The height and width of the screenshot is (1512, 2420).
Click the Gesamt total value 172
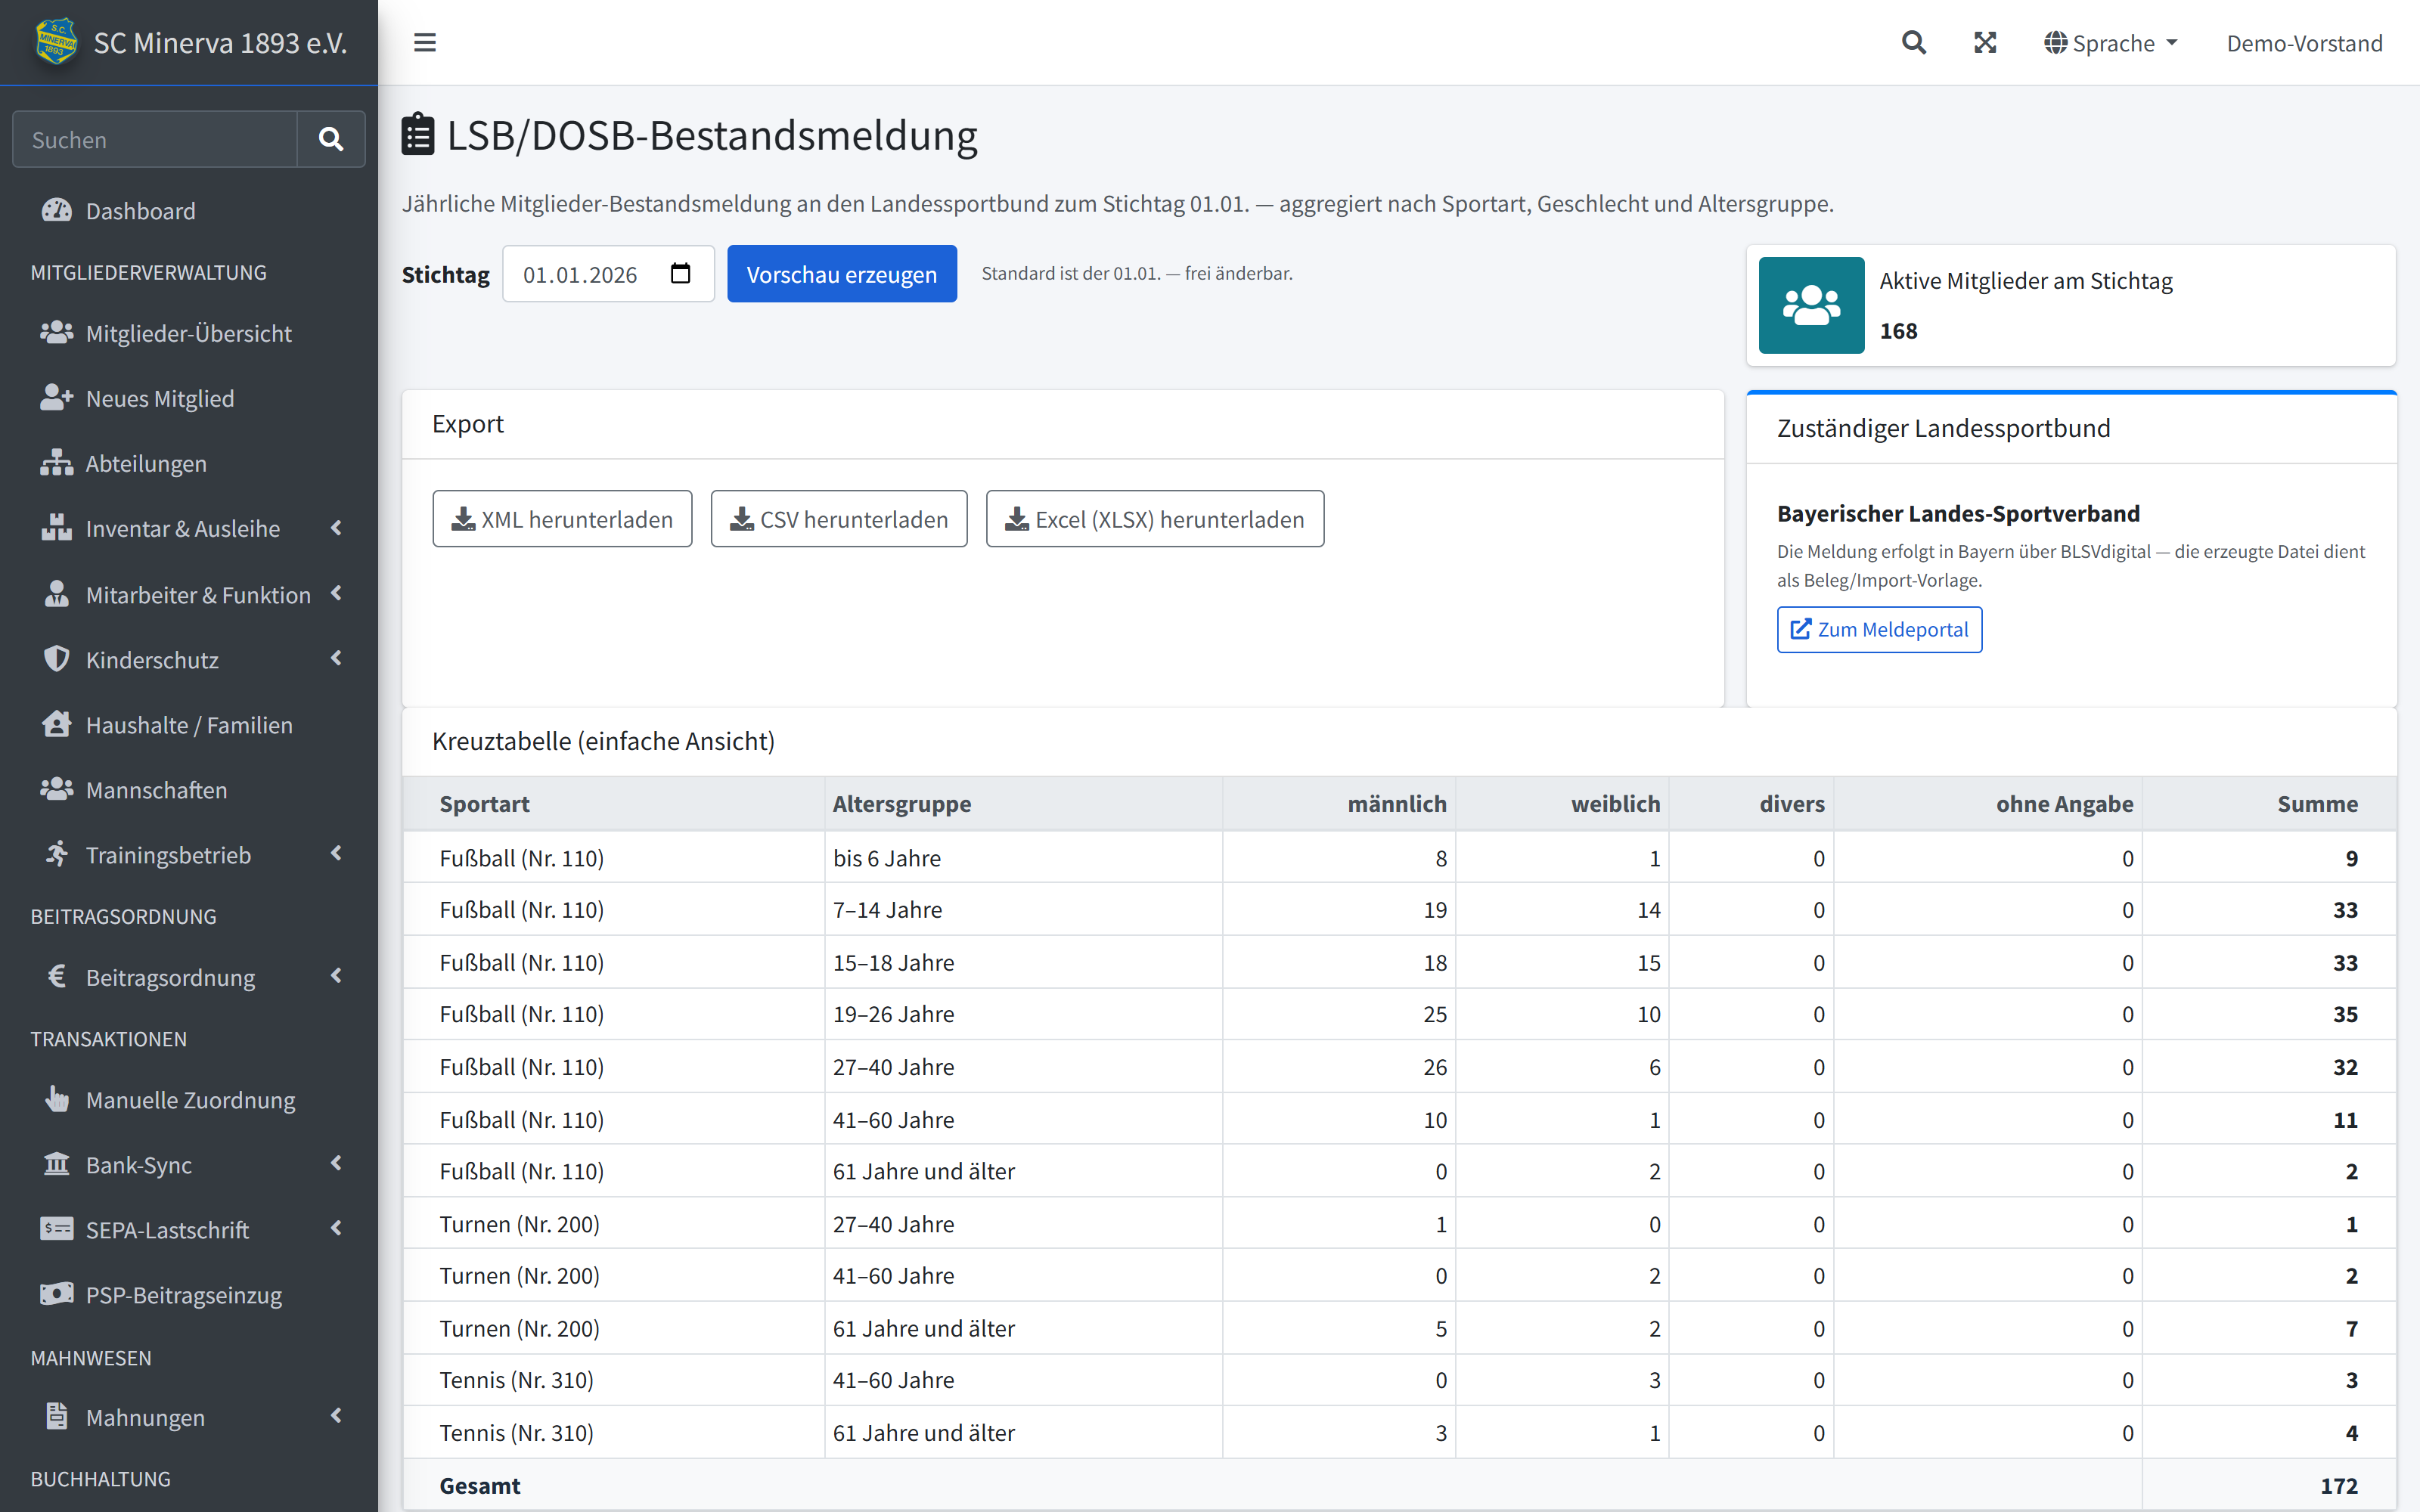(x=2338, y=1485)
